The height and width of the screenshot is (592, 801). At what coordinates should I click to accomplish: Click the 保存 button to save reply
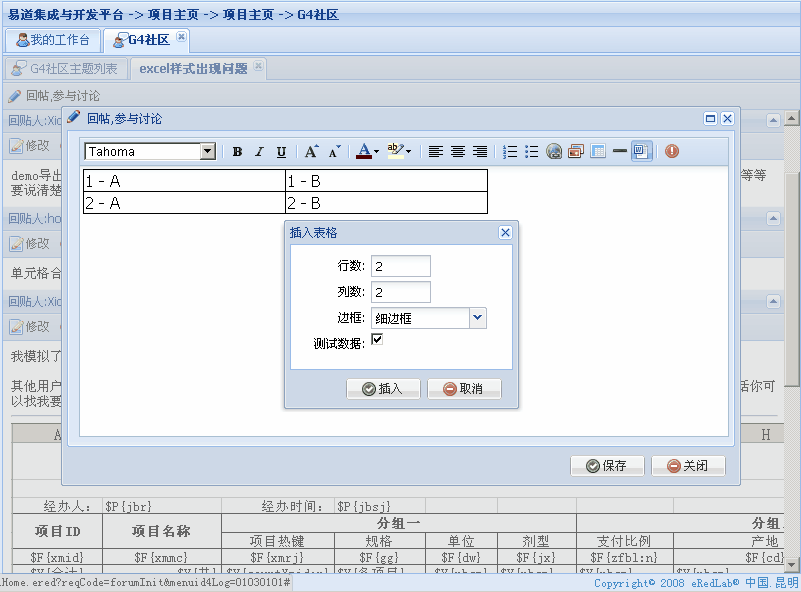(x=607, y=465)
